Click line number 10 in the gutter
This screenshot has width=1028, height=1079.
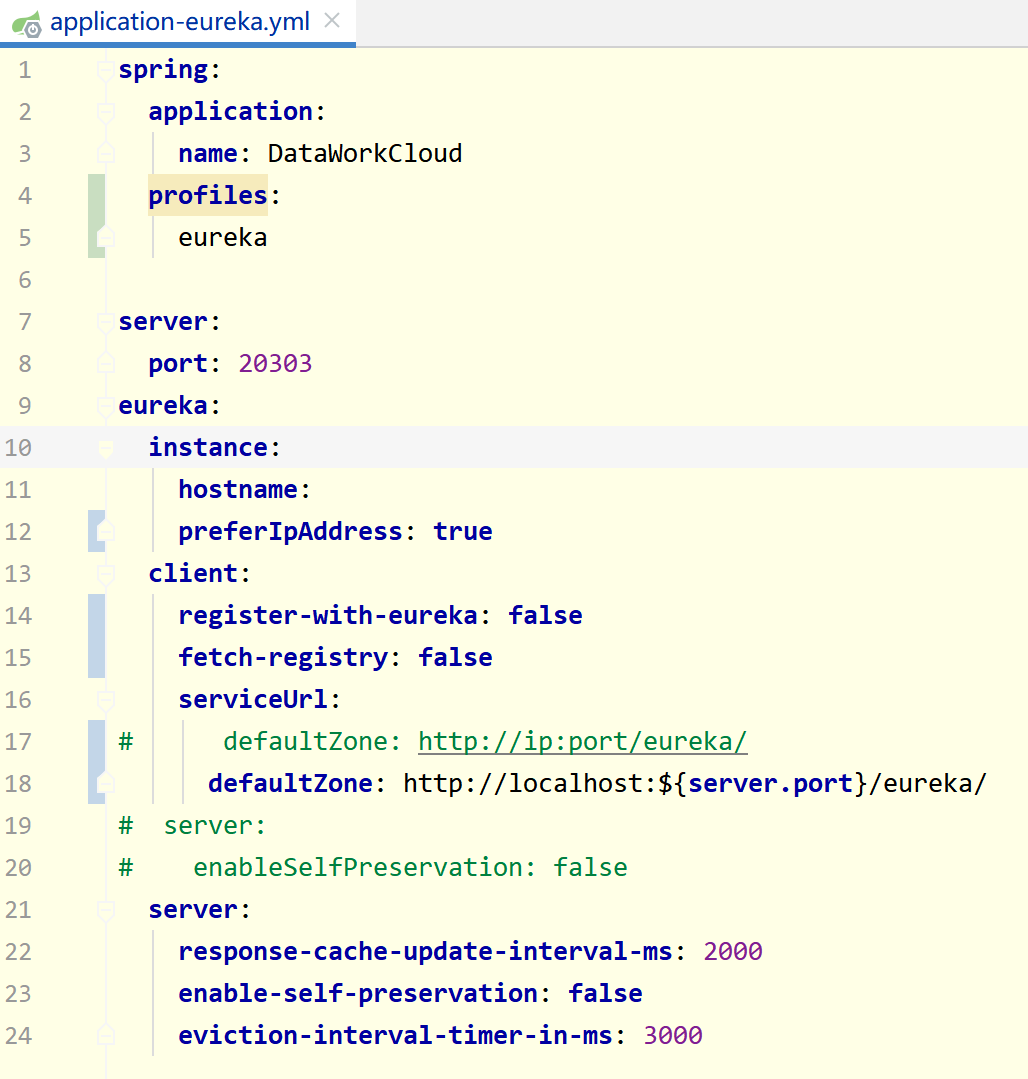[x=18, y=448]
